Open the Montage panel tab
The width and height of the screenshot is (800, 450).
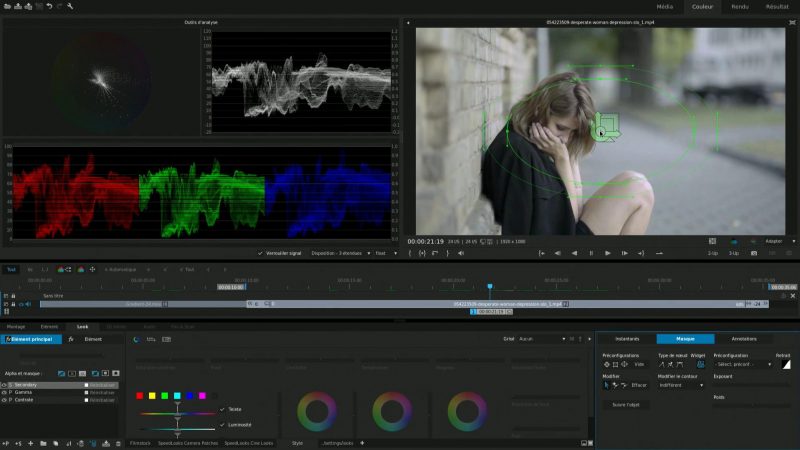[16, 327]
